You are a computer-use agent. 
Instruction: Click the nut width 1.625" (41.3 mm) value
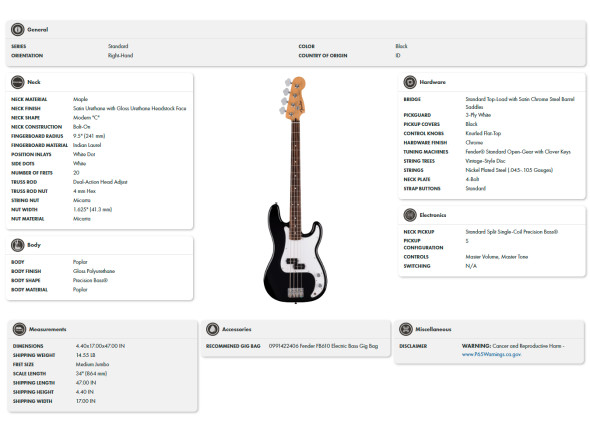pos(92,209)
